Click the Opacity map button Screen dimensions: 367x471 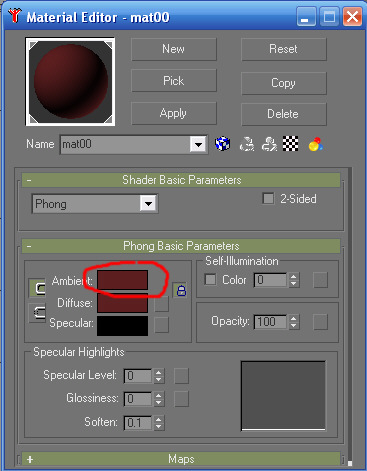click(x=320, y=322)
